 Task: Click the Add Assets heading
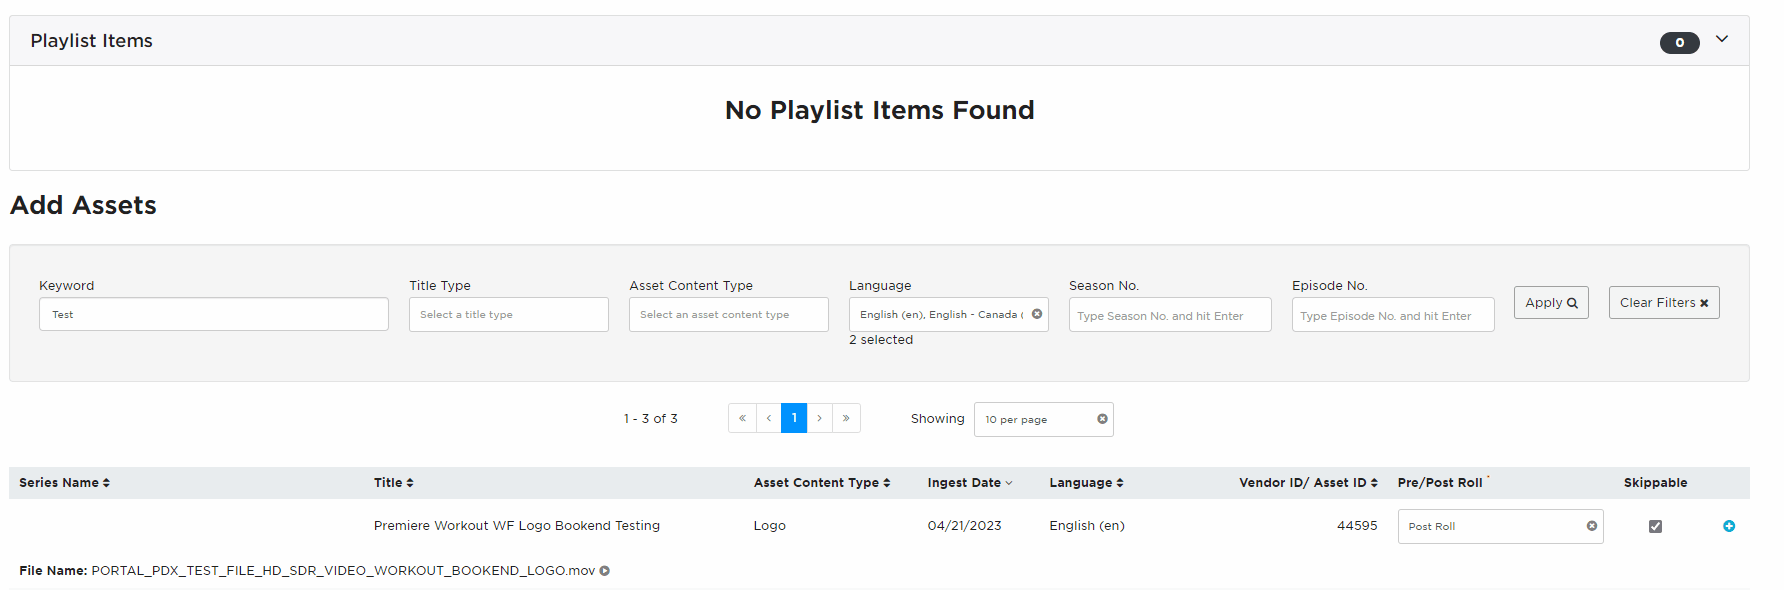[x=83, y=205]
